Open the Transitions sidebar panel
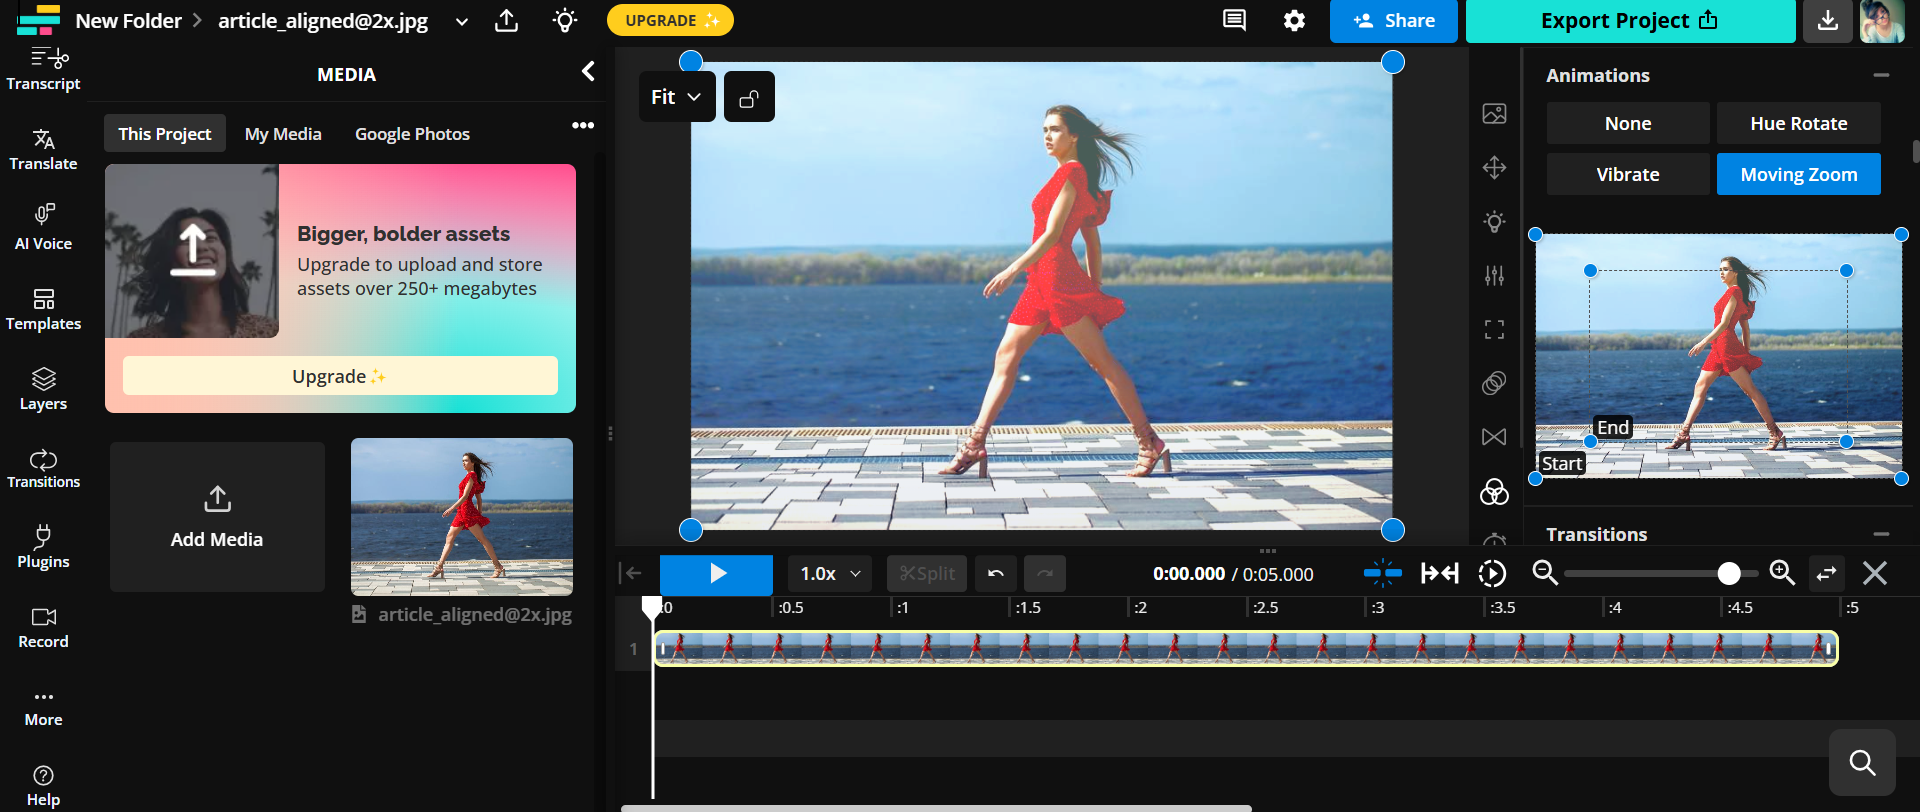 coord(43,468)
